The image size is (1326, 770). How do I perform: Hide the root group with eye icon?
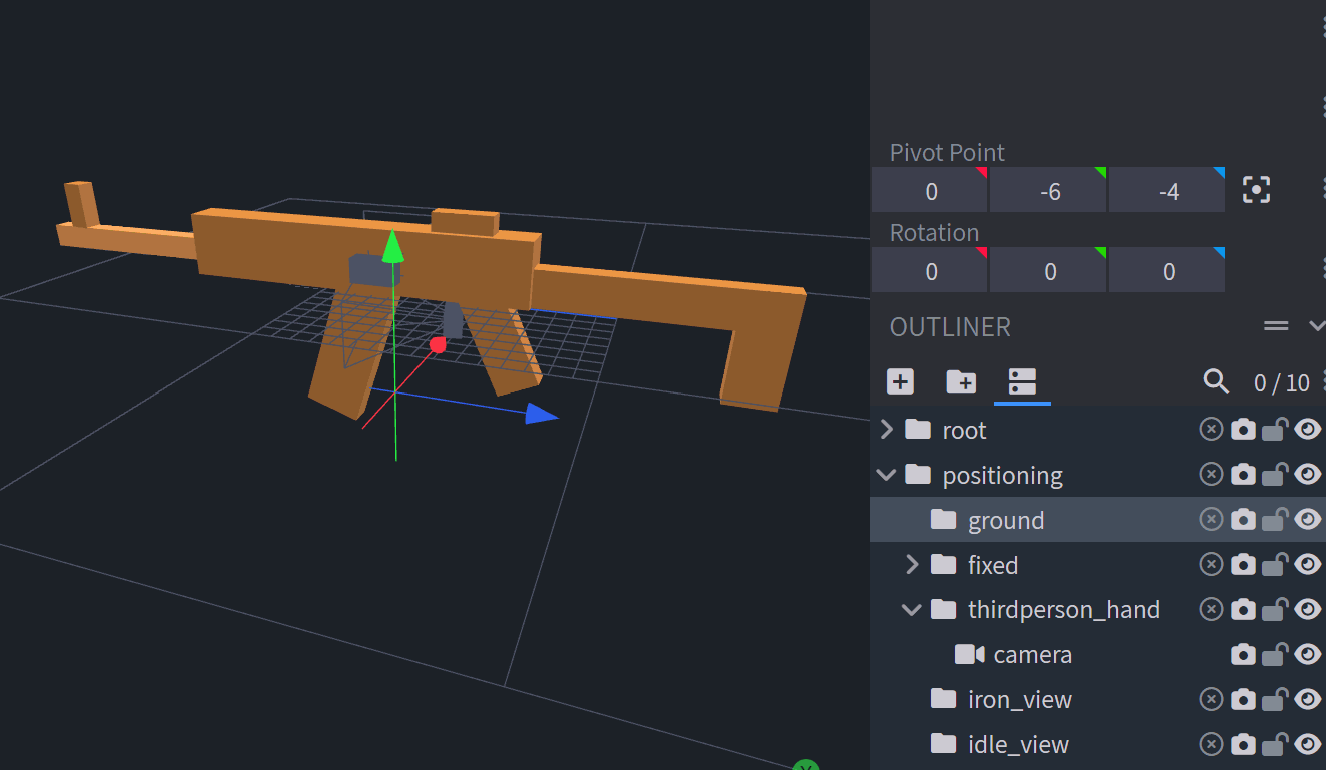pyautogui.click(x=1308, y=430)
